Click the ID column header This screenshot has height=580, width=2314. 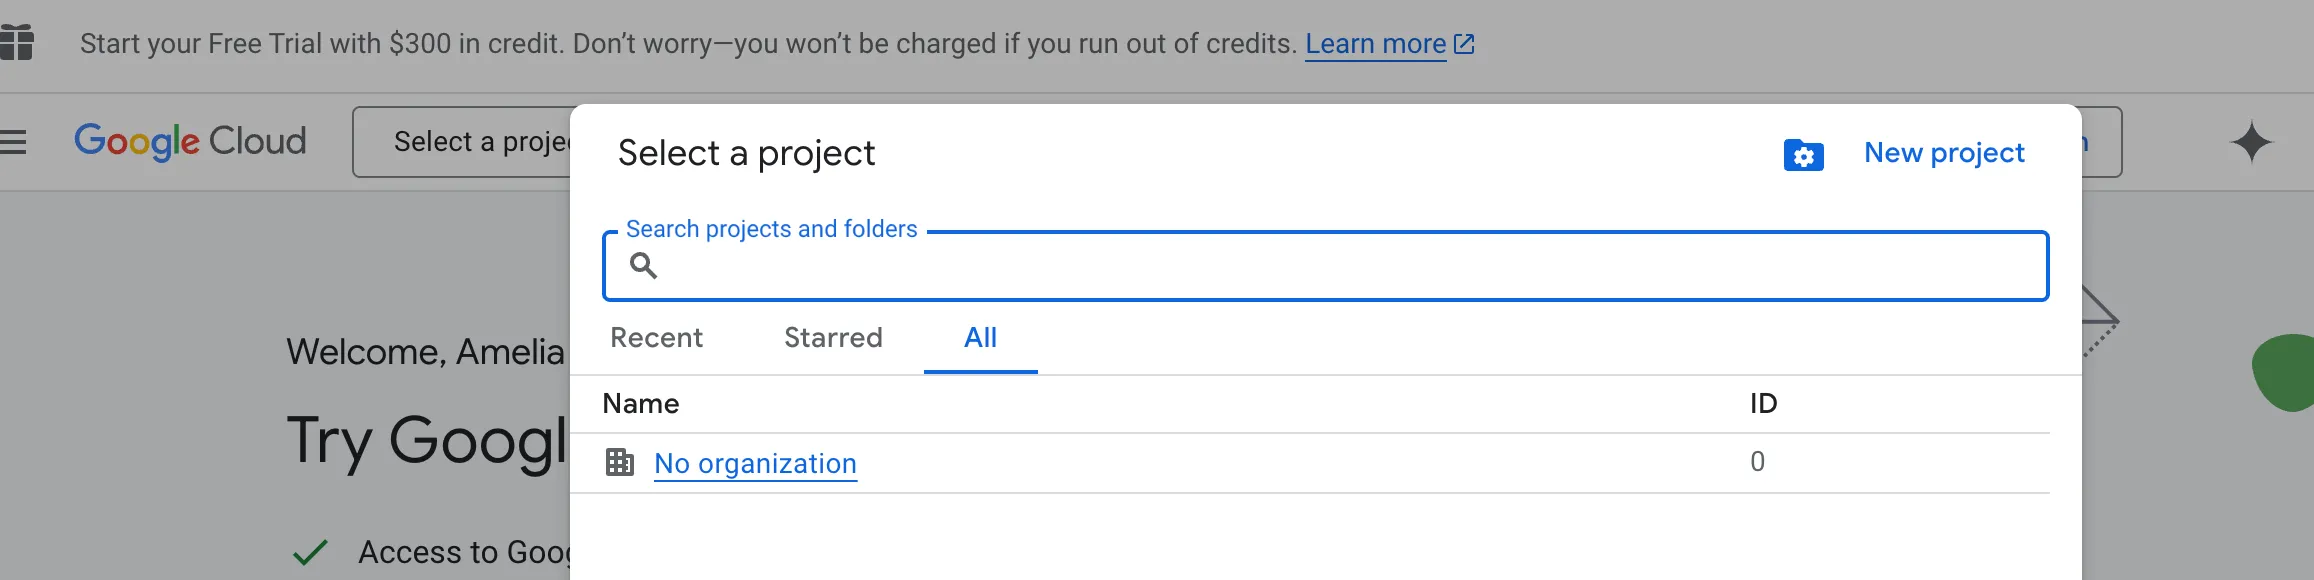[x=1763, y=403]
